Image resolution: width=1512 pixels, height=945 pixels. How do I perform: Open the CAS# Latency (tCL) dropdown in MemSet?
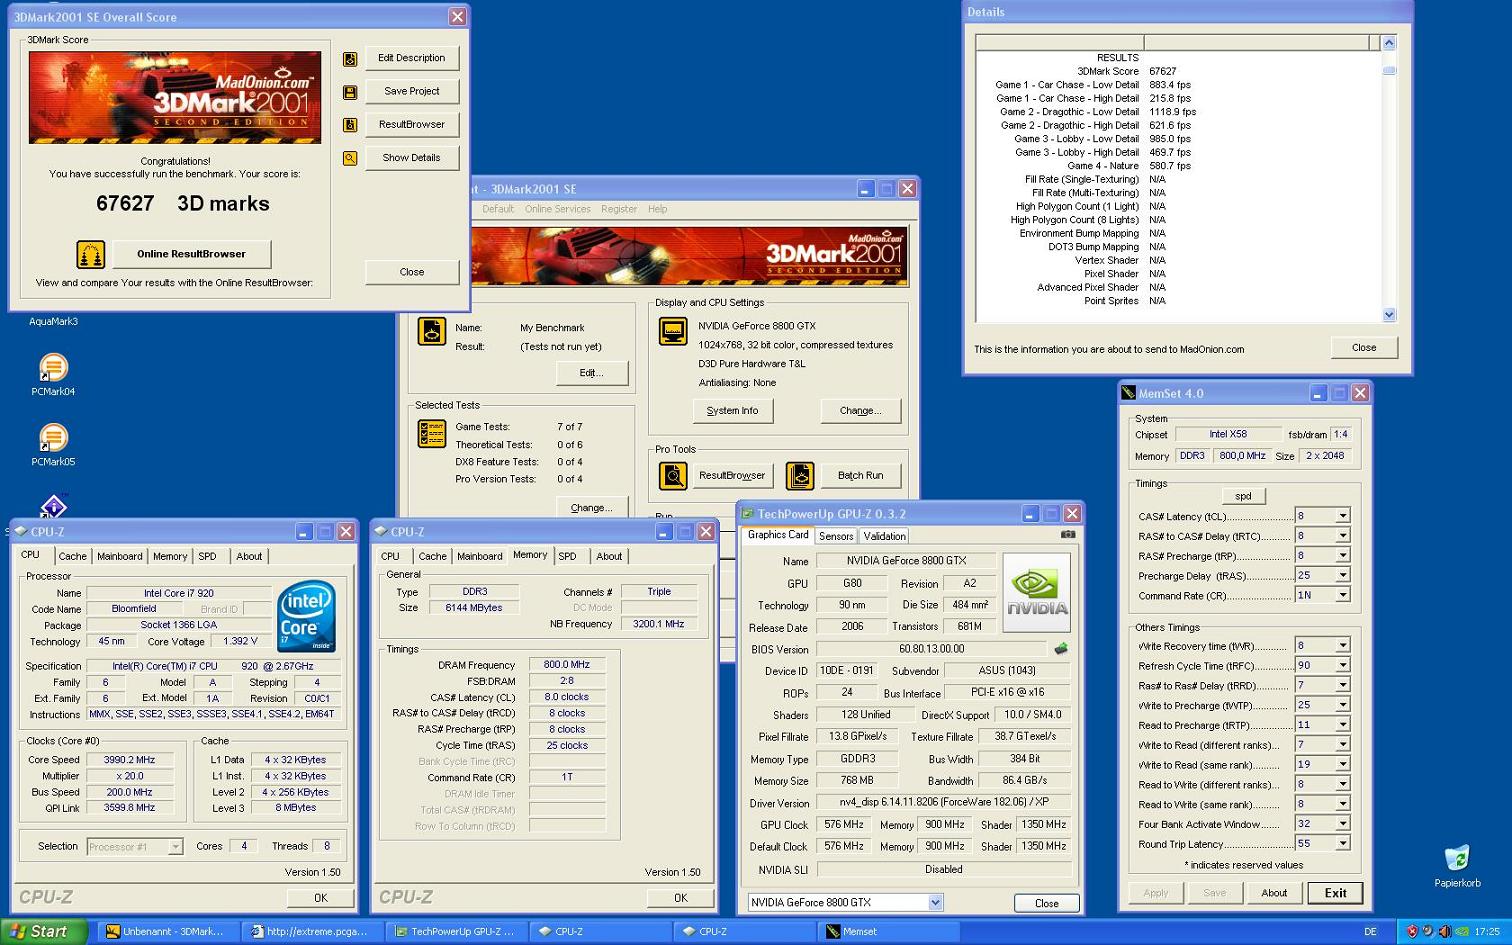[1342, 516]
